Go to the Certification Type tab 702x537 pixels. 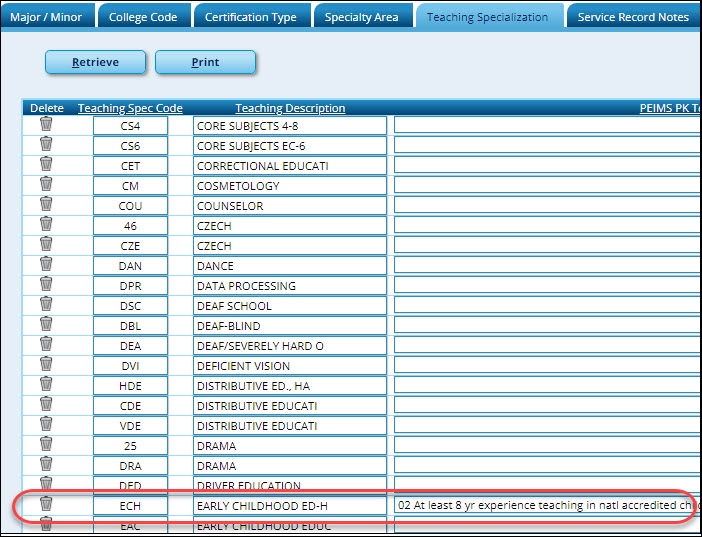pos(250,17)
